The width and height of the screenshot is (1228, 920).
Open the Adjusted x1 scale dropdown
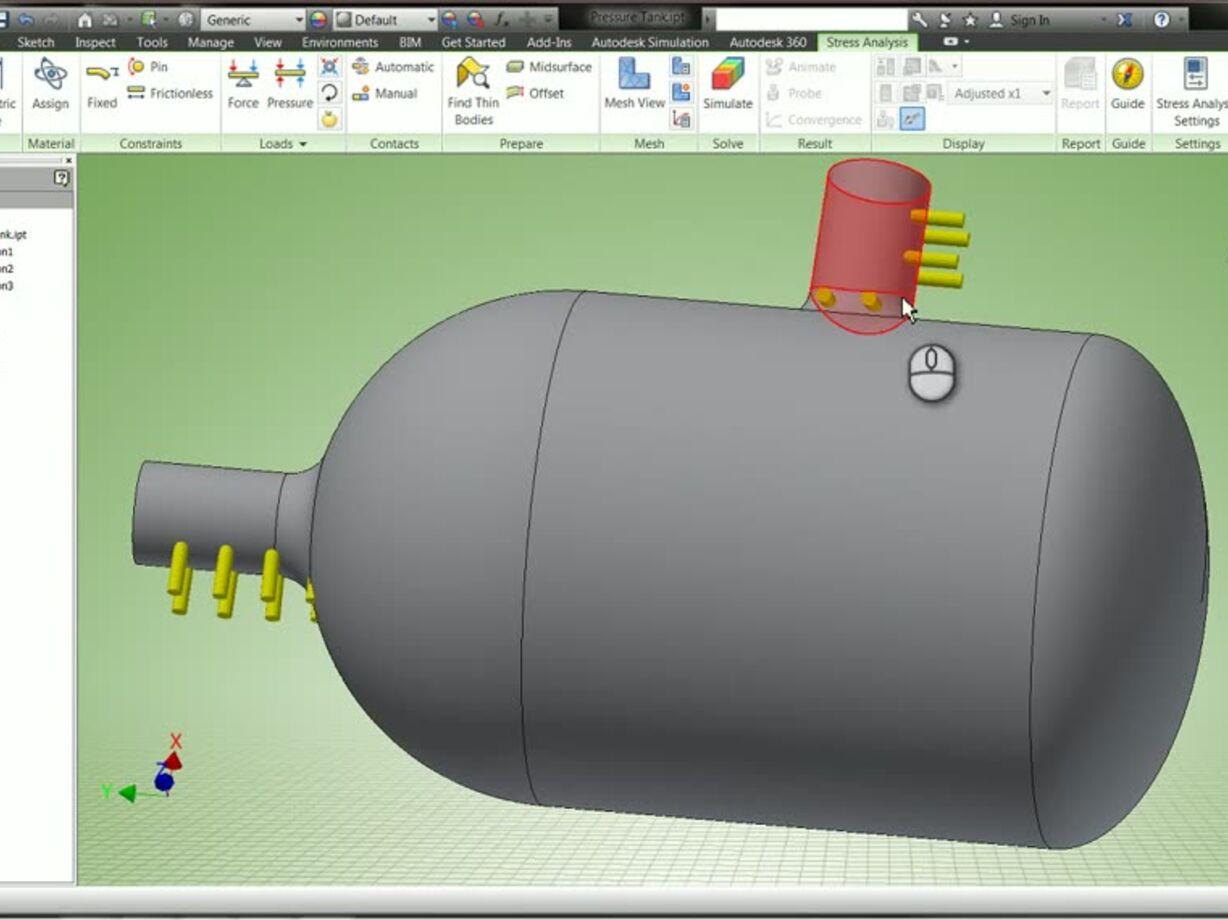[1048, 92]
